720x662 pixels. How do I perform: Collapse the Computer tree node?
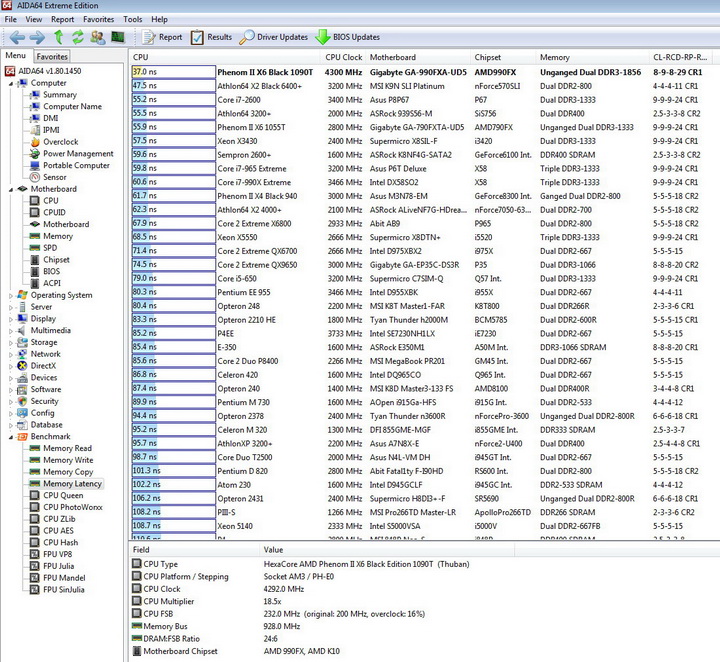point(11,84)
